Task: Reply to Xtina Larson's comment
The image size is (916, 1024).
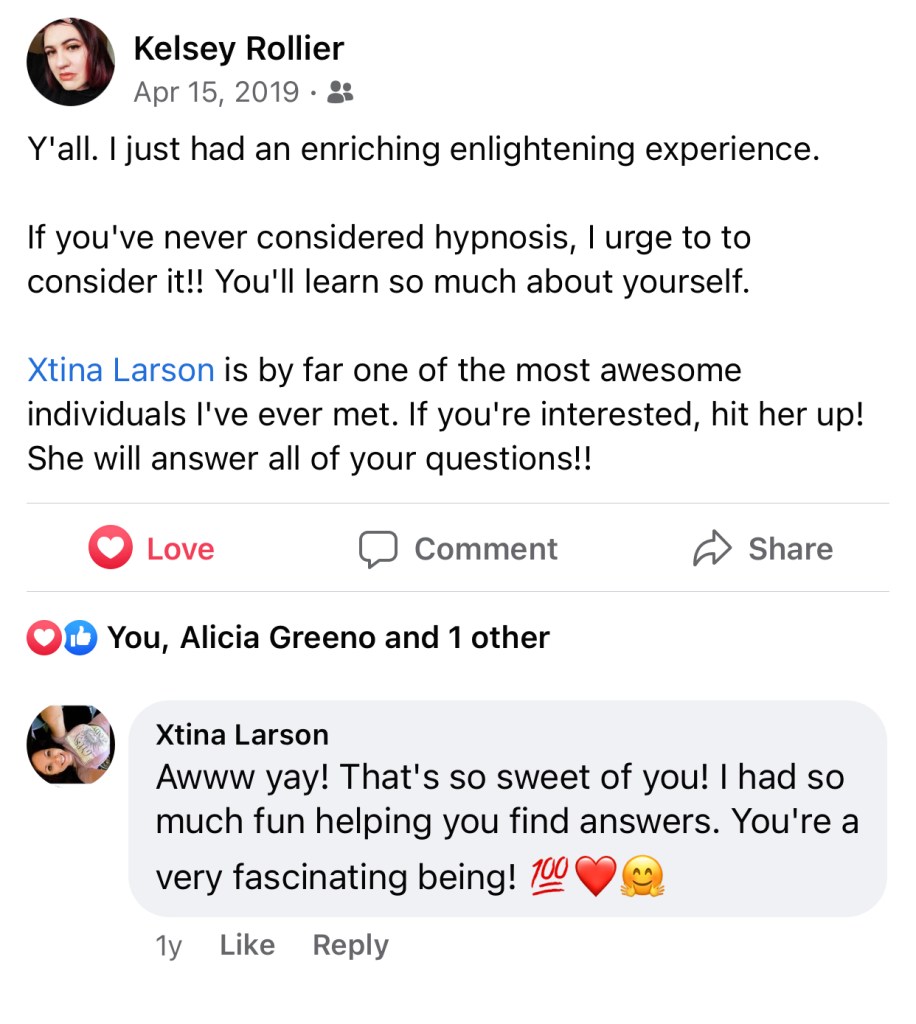Action: click(x=350, y=945)
